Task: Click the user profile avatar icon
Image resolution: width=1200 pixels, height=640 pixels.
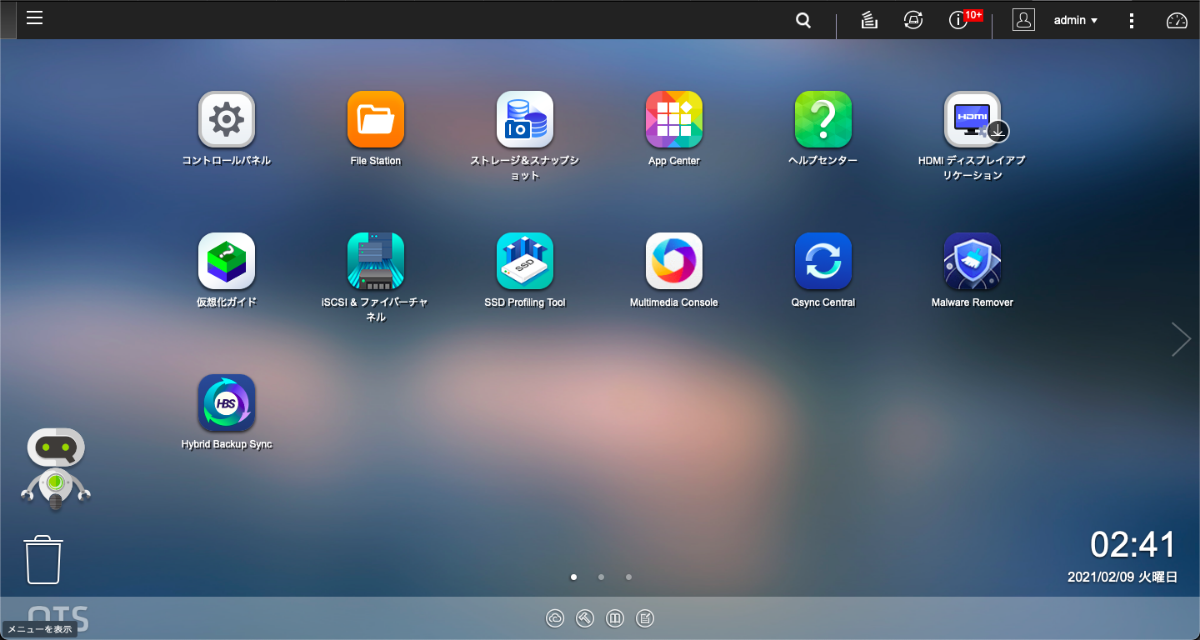Action: tap(1023, 20)
